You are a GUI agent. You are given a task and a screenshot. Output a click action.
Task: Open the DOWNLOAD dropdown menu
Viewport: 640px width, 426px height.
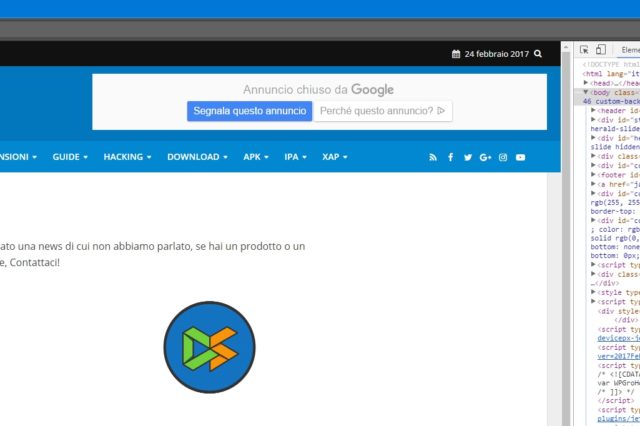(x=197, y=157)
